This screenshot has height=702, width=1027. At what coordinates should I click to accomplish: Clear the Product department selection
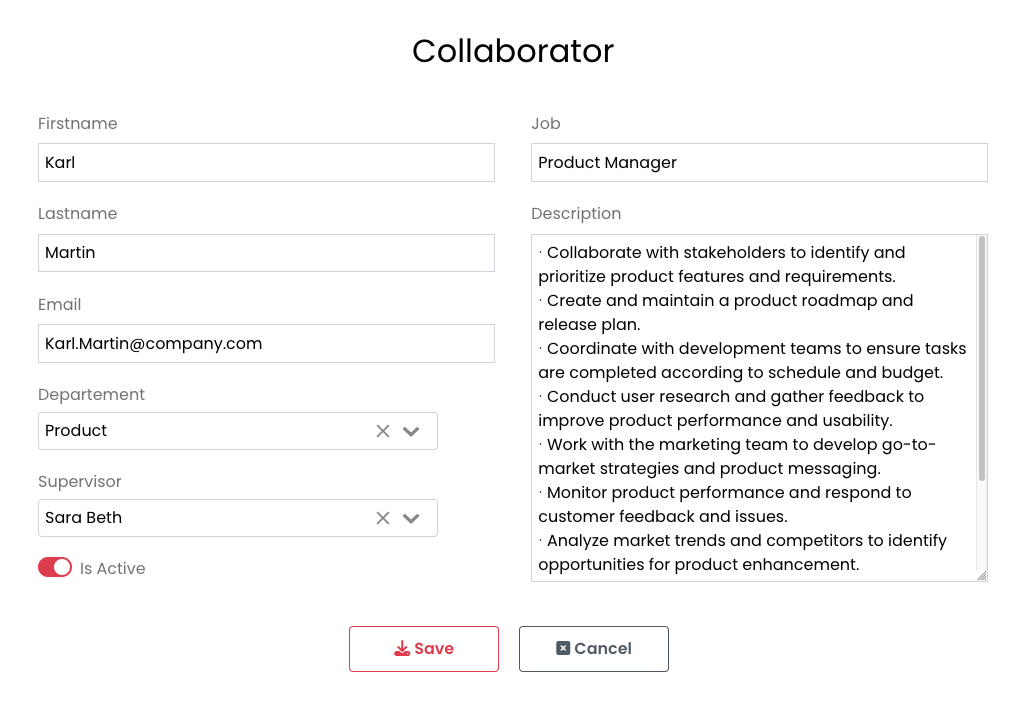(382, 431)
